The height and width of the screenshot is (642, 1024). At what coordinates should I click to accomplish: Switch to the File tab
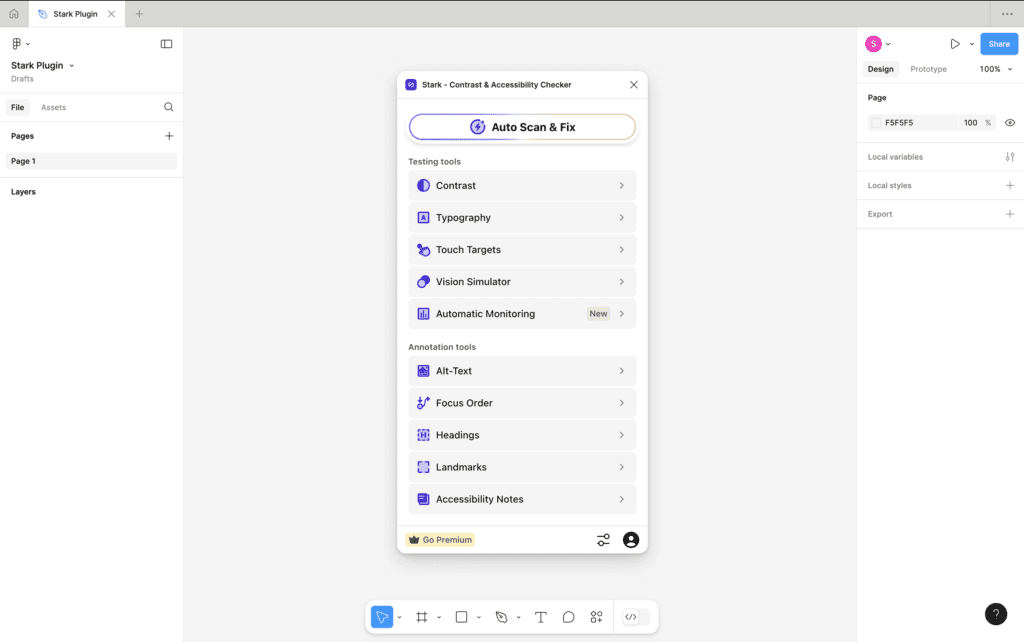[18, 107]
